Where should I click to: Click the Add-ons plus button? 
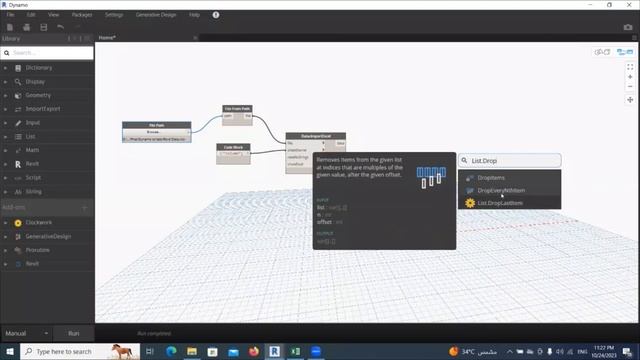click(84, 208)
